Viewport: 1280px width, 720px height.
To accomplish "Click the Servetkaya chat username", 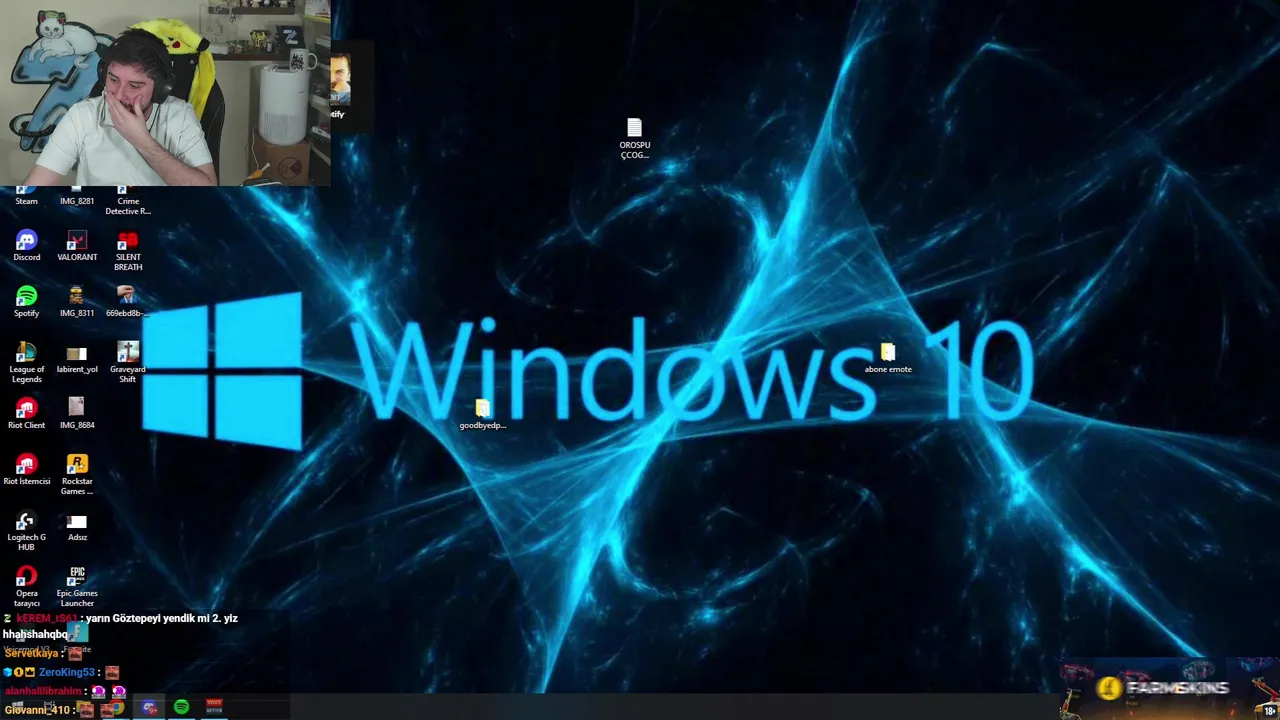I will (x=31, y=653).
